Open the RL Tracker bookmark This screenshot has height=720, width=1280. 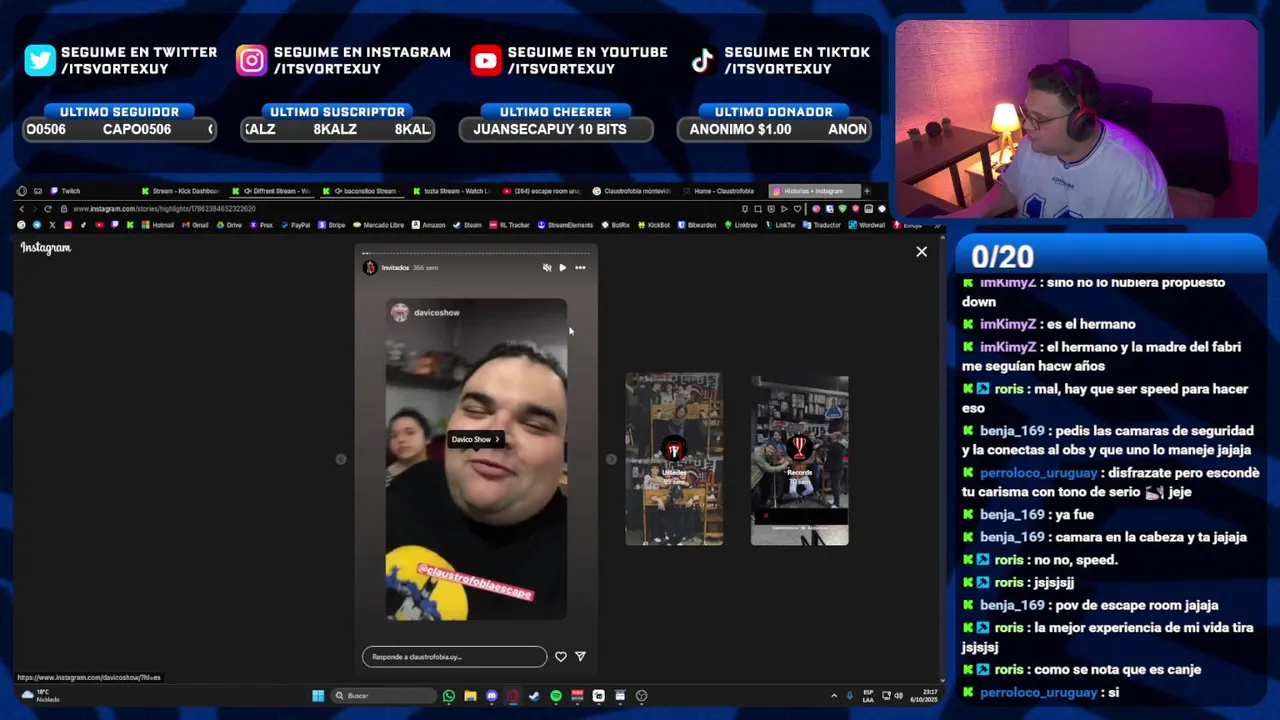pos(510,225)
